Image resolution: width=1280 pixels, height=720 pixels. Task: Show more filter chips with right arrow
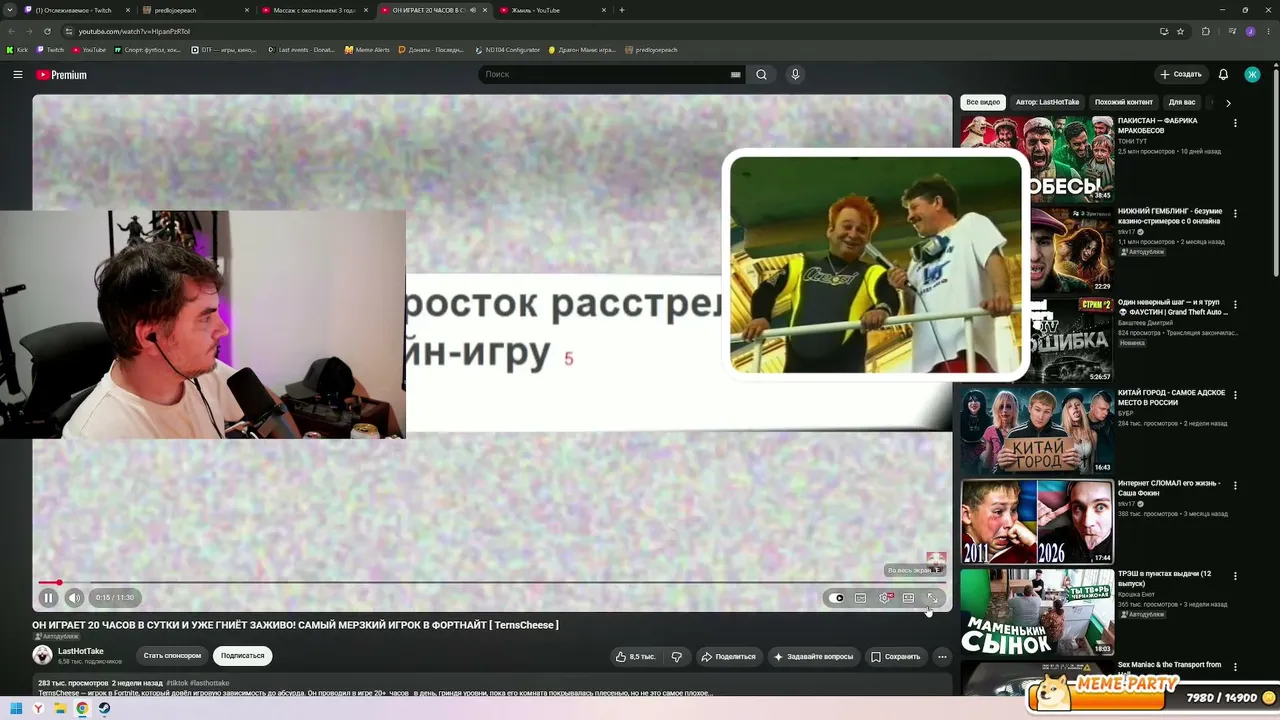(x=1228, y=102)
